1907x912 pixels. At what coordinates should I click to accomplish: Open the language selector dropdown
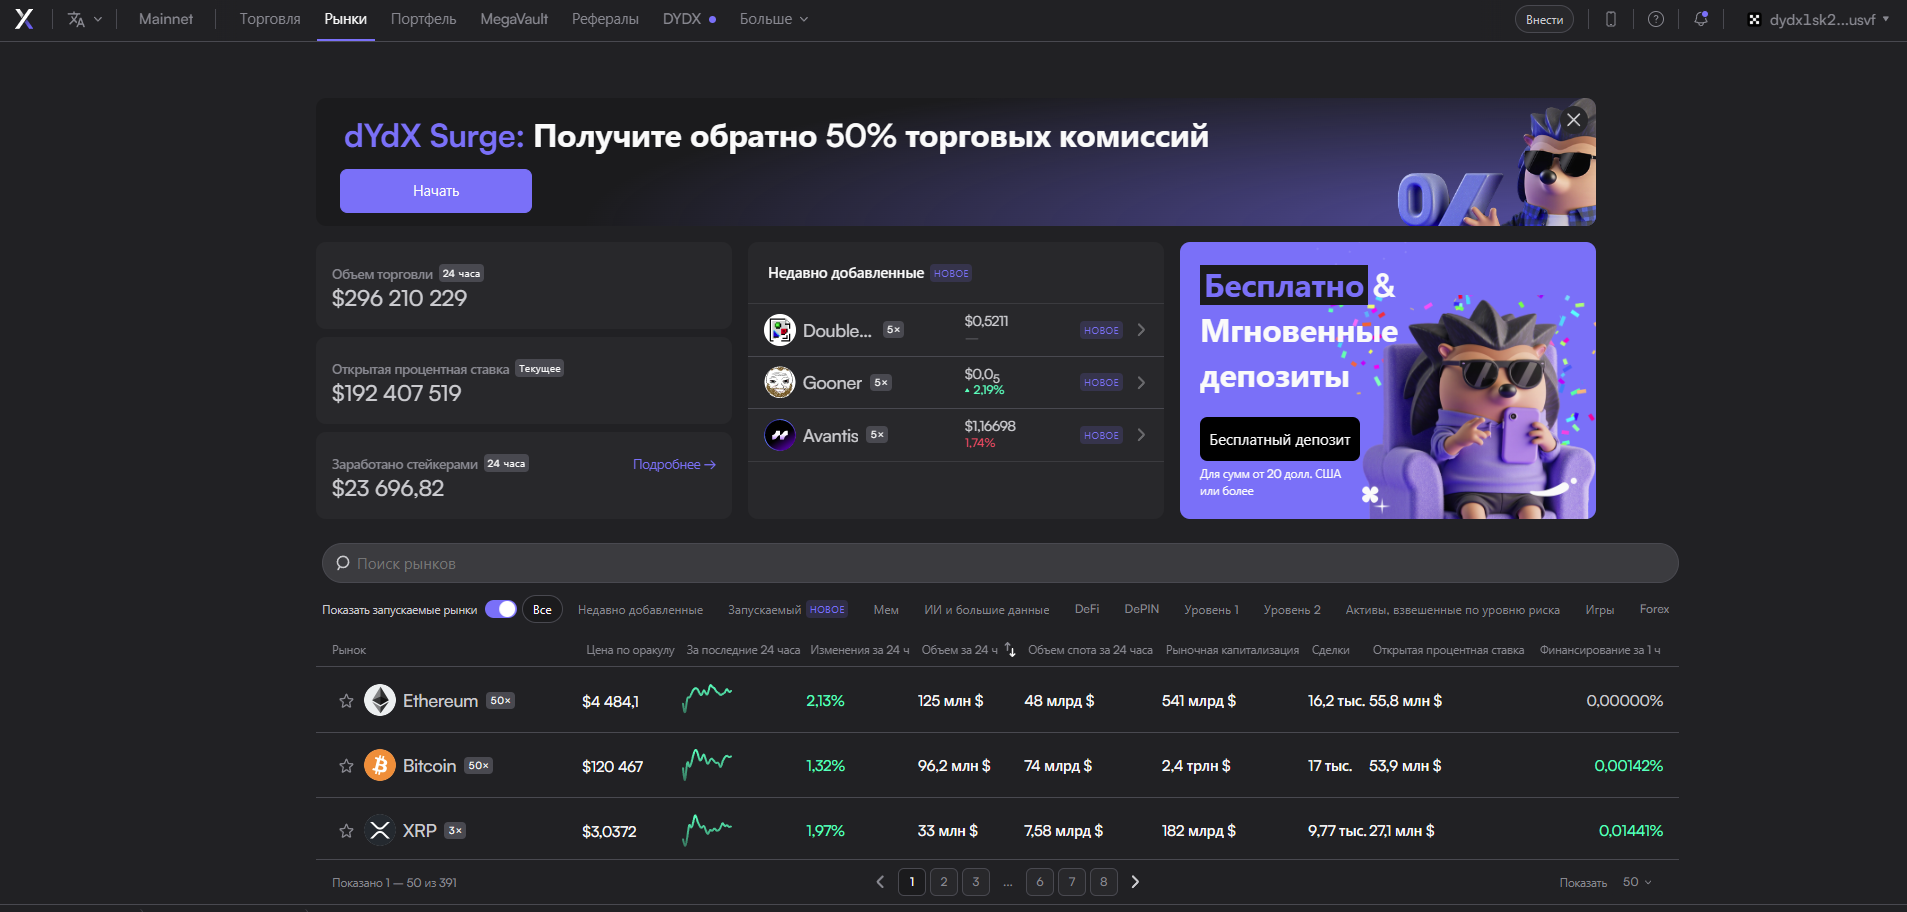[x=84, y=19]
